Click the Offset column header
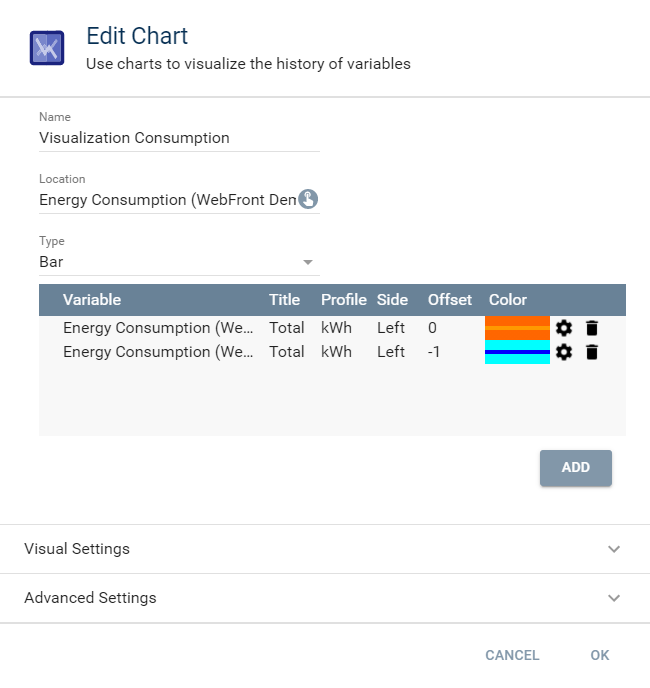Image resolution: width=650 pixels, height=688 pixels. 450,300
